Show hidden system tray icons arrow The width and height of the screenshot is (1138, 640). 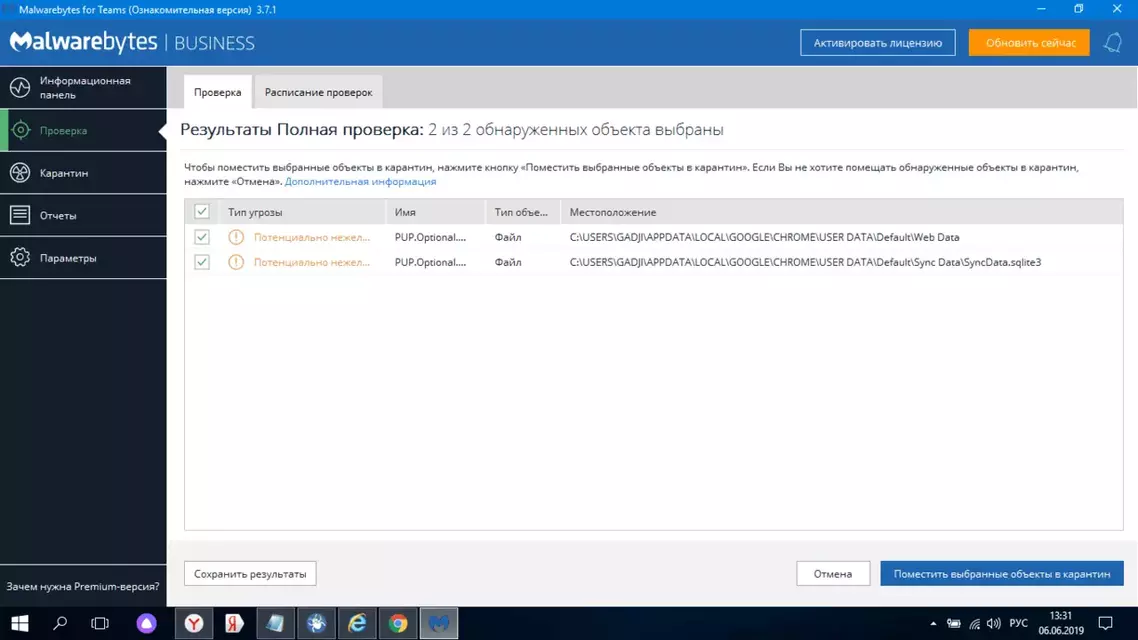(933, 623)
